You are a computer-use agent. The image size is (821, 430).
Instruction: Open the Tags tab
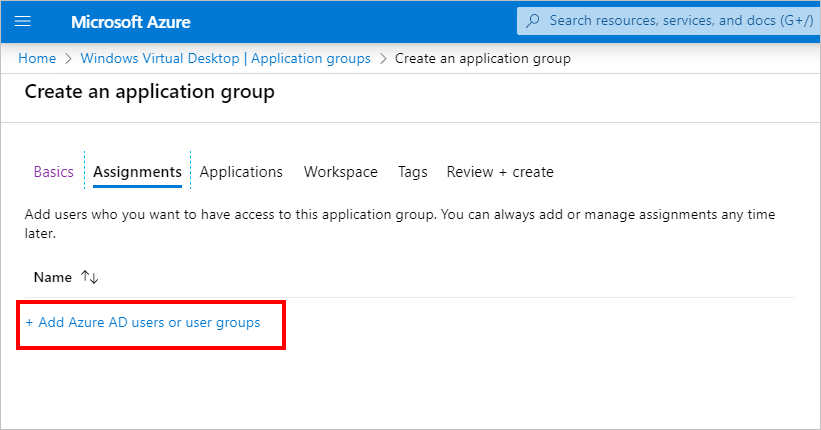[413, 172]
